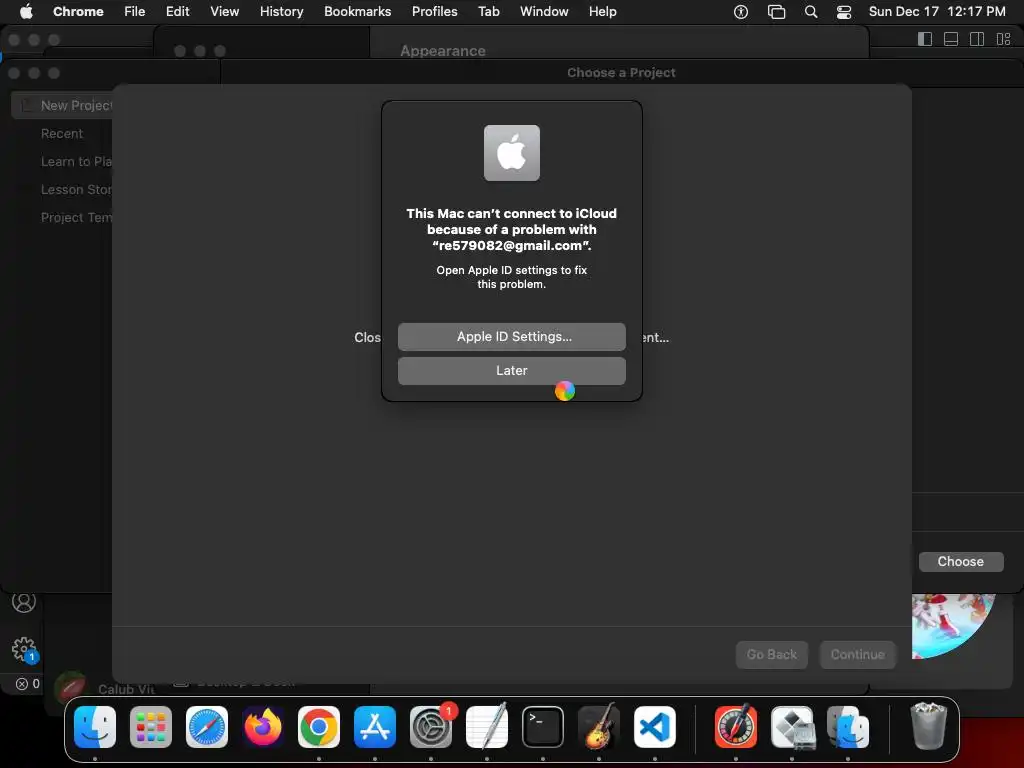Screen dimensions: 1024x768
Task: Open the History menu
Action: click(x=281, y=11)
